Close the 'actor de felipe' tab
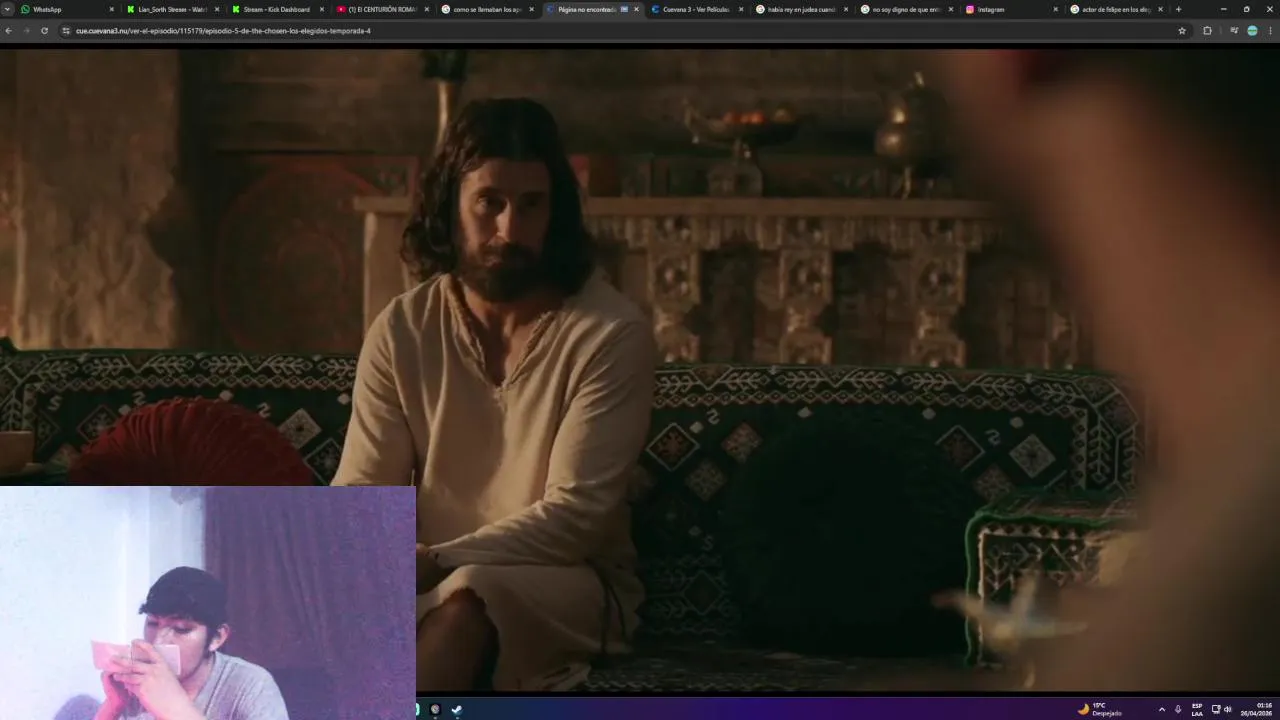 [x=1160, y=9]
